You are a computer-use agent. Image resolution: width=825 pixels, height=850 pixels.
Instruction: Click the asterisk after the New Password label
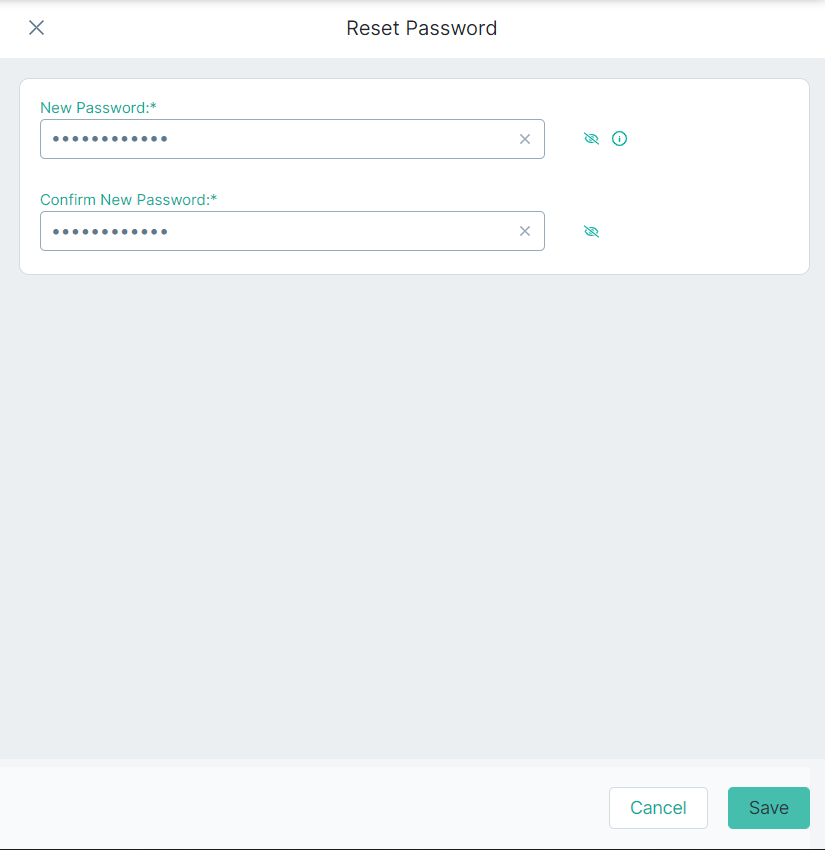pos(153,106)
